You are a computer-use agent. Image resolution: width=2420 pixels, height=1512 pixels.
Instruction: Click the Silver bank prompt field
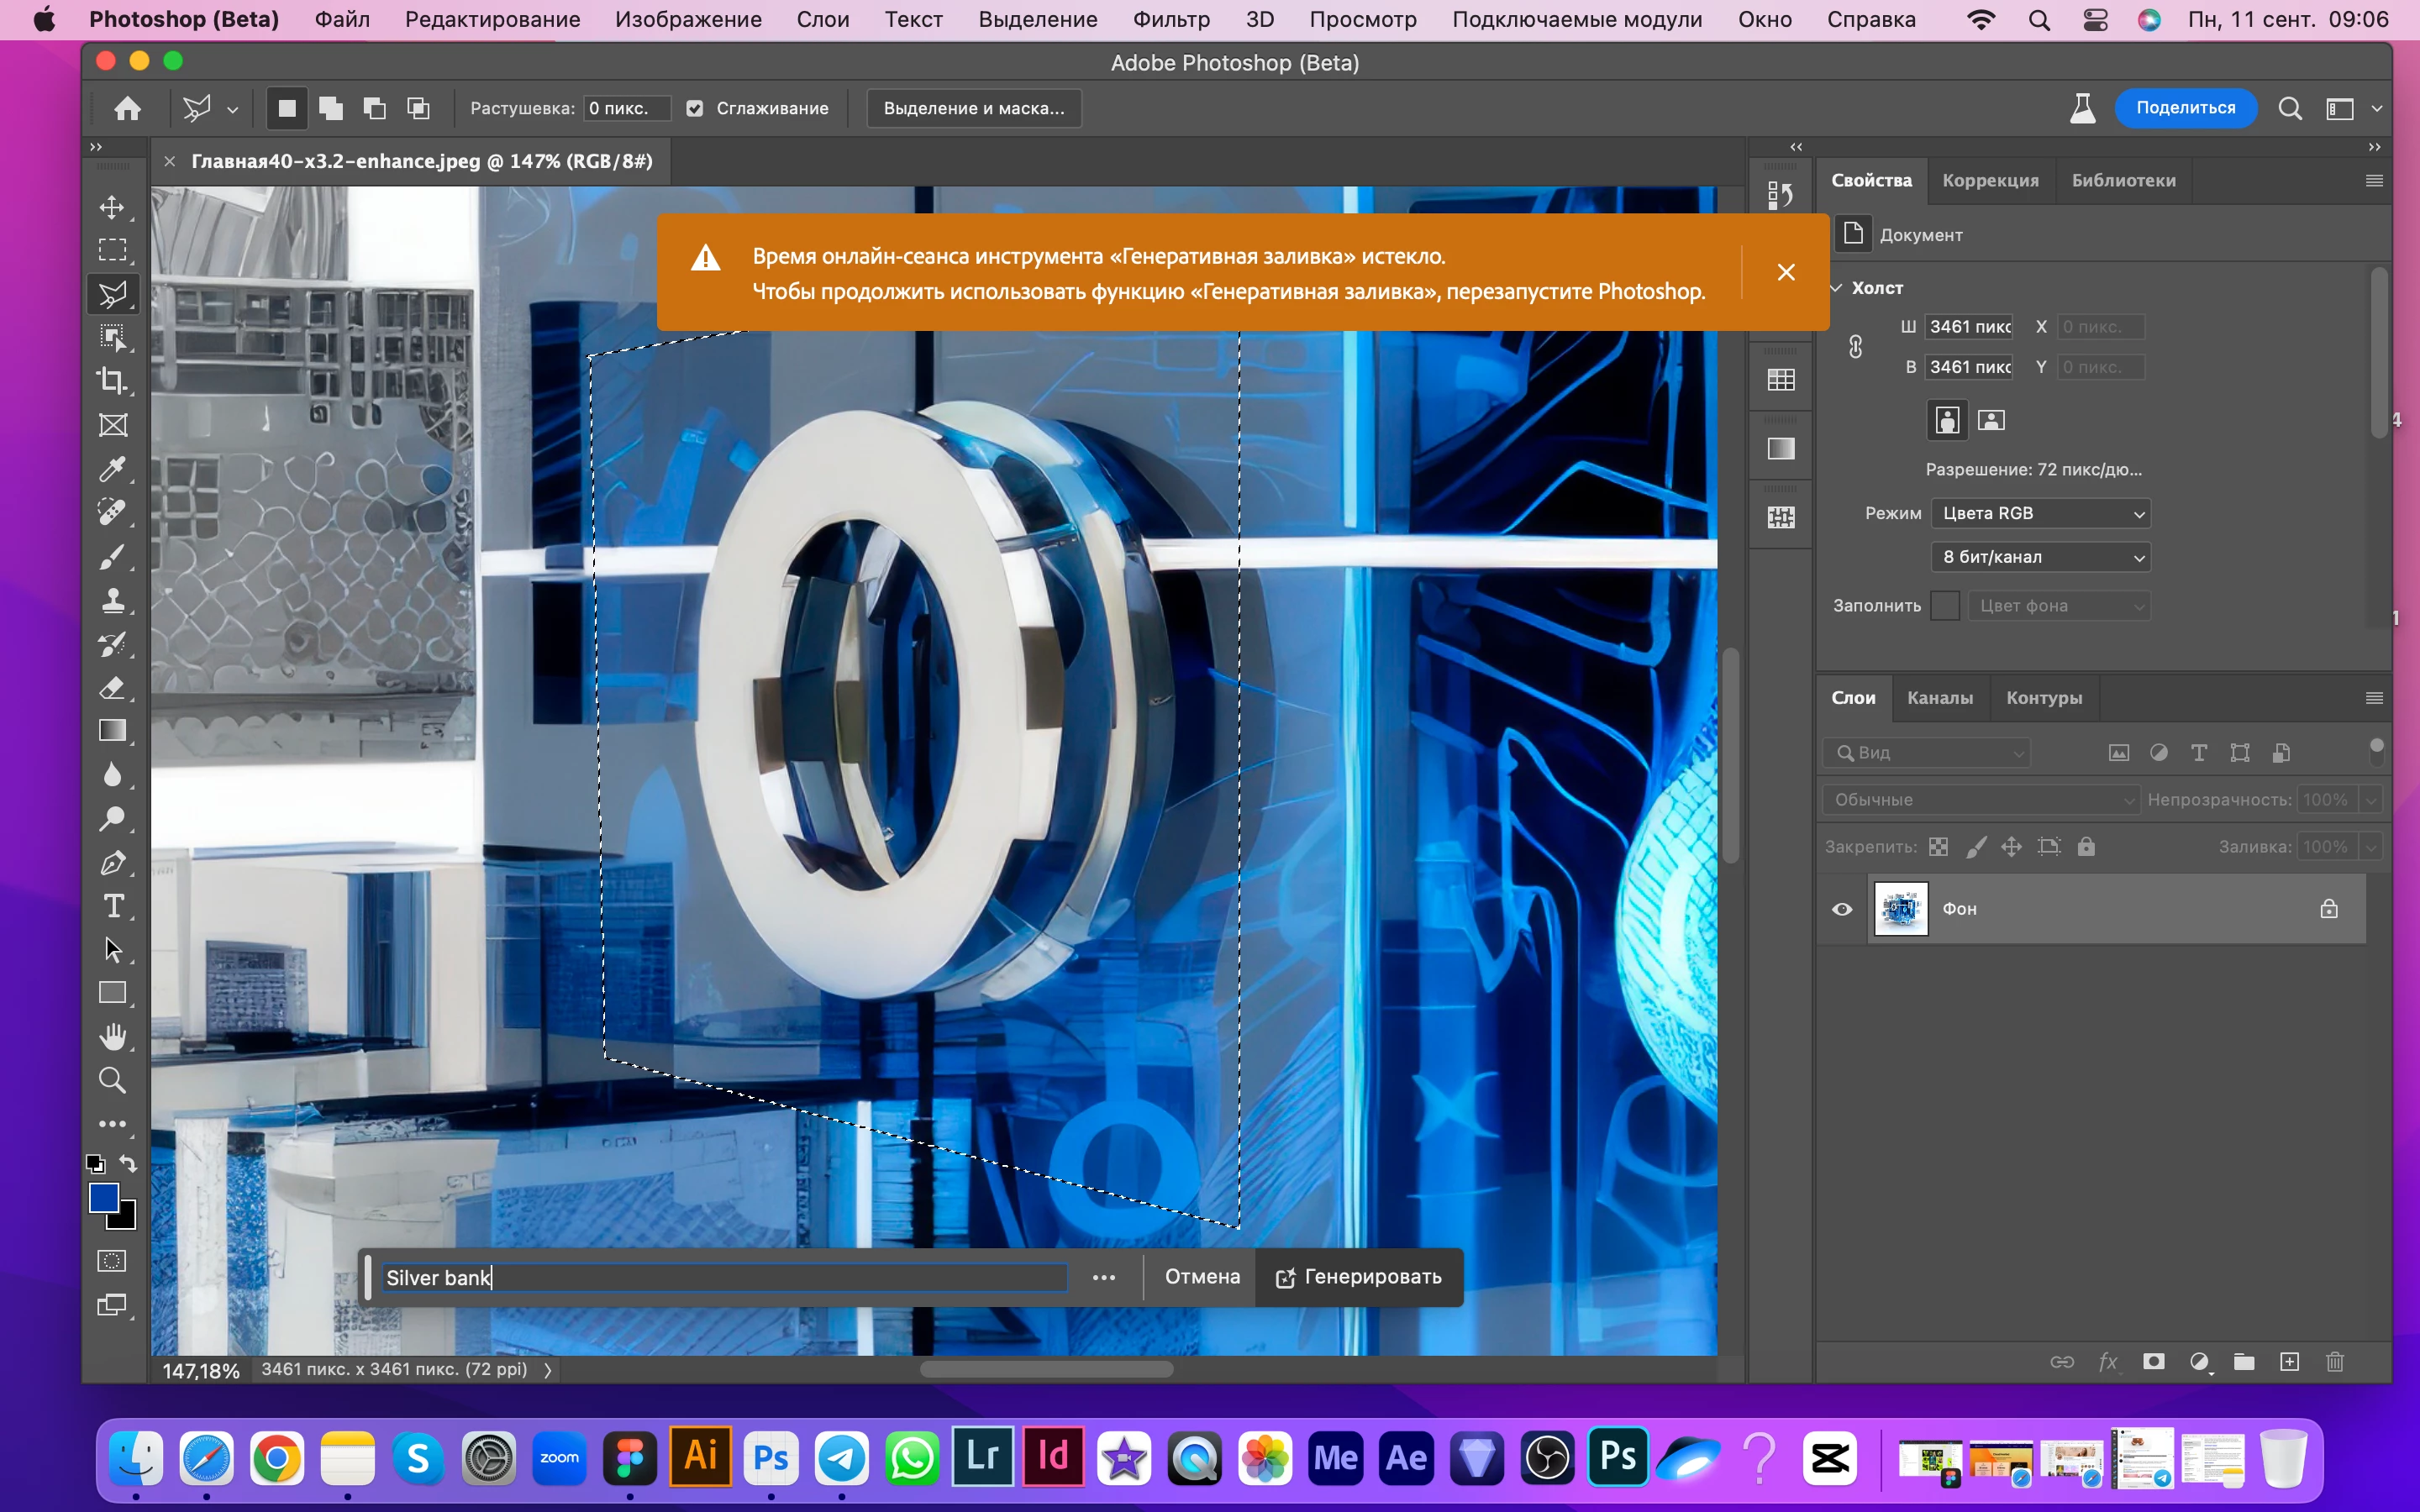[725, 1277]
